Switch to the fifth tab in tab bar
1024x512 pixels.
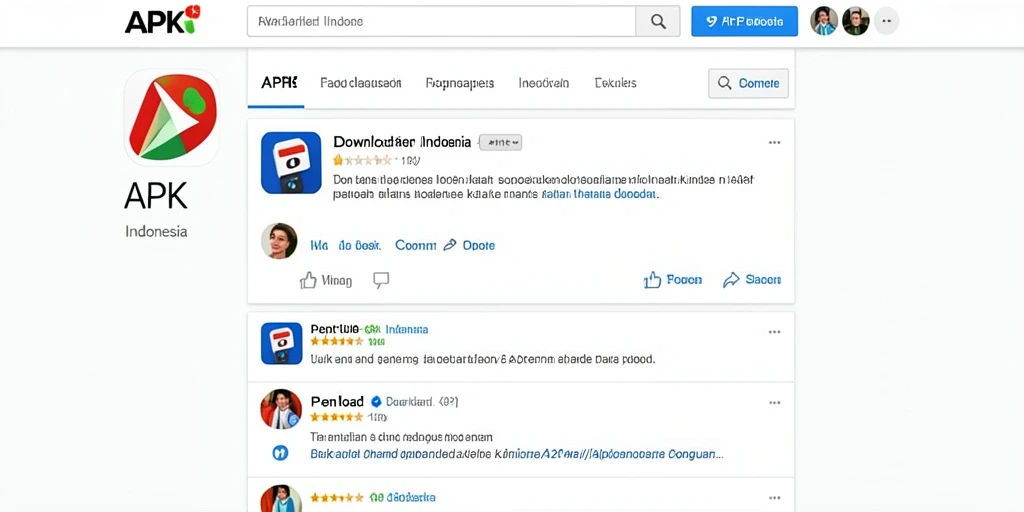click(615, 83)
